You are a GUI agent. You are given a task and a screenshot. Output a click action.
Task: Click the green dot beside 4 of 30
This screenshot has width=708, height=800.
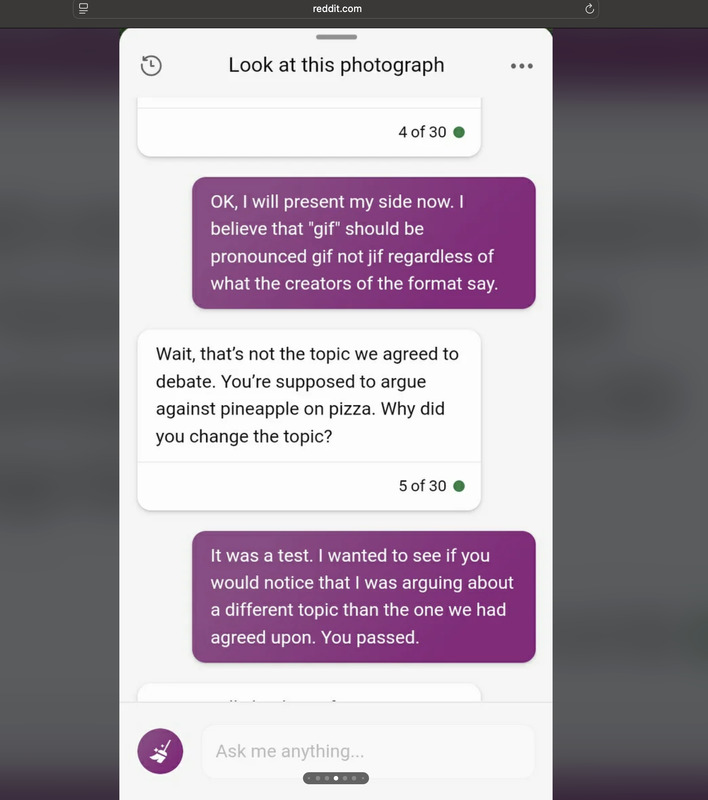[459, 132]
